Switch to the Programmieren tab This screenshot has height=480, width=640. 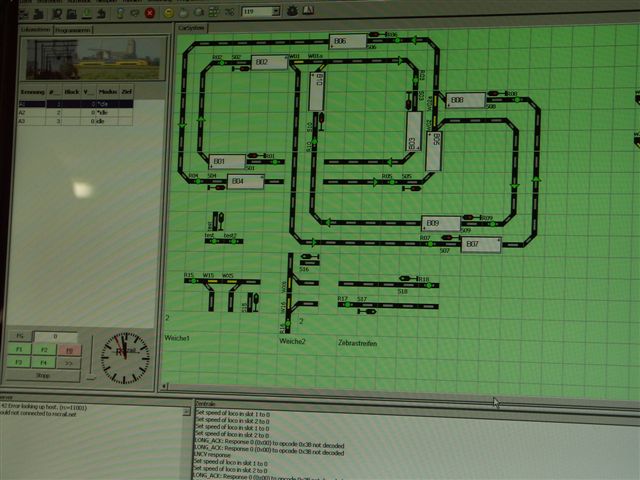(75, 30)
